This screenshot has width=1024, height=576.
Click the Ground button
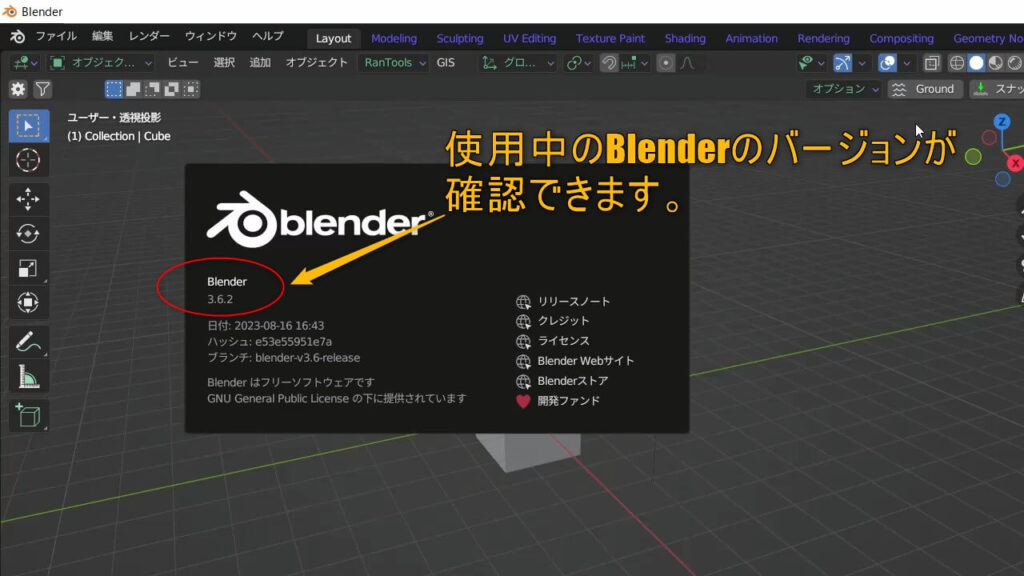[925, 89]
